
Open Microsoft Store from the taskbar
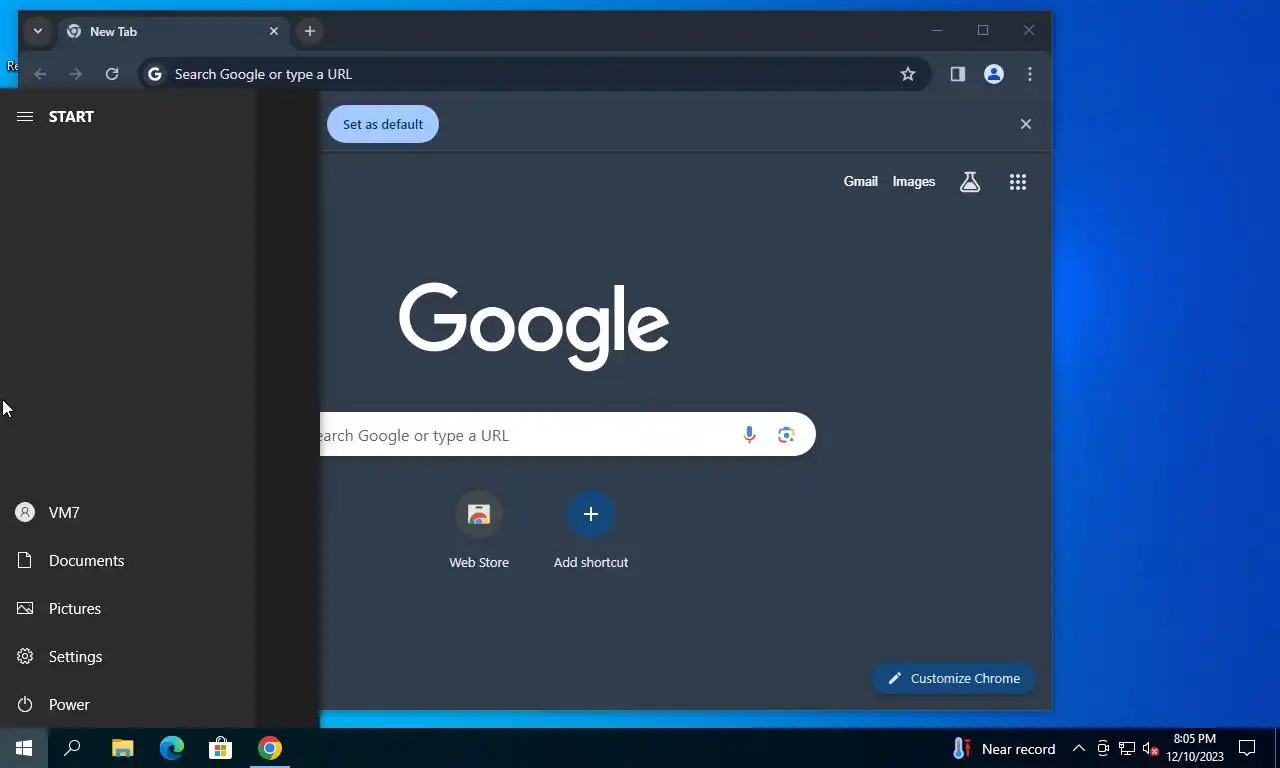click(x=220, y=748)
